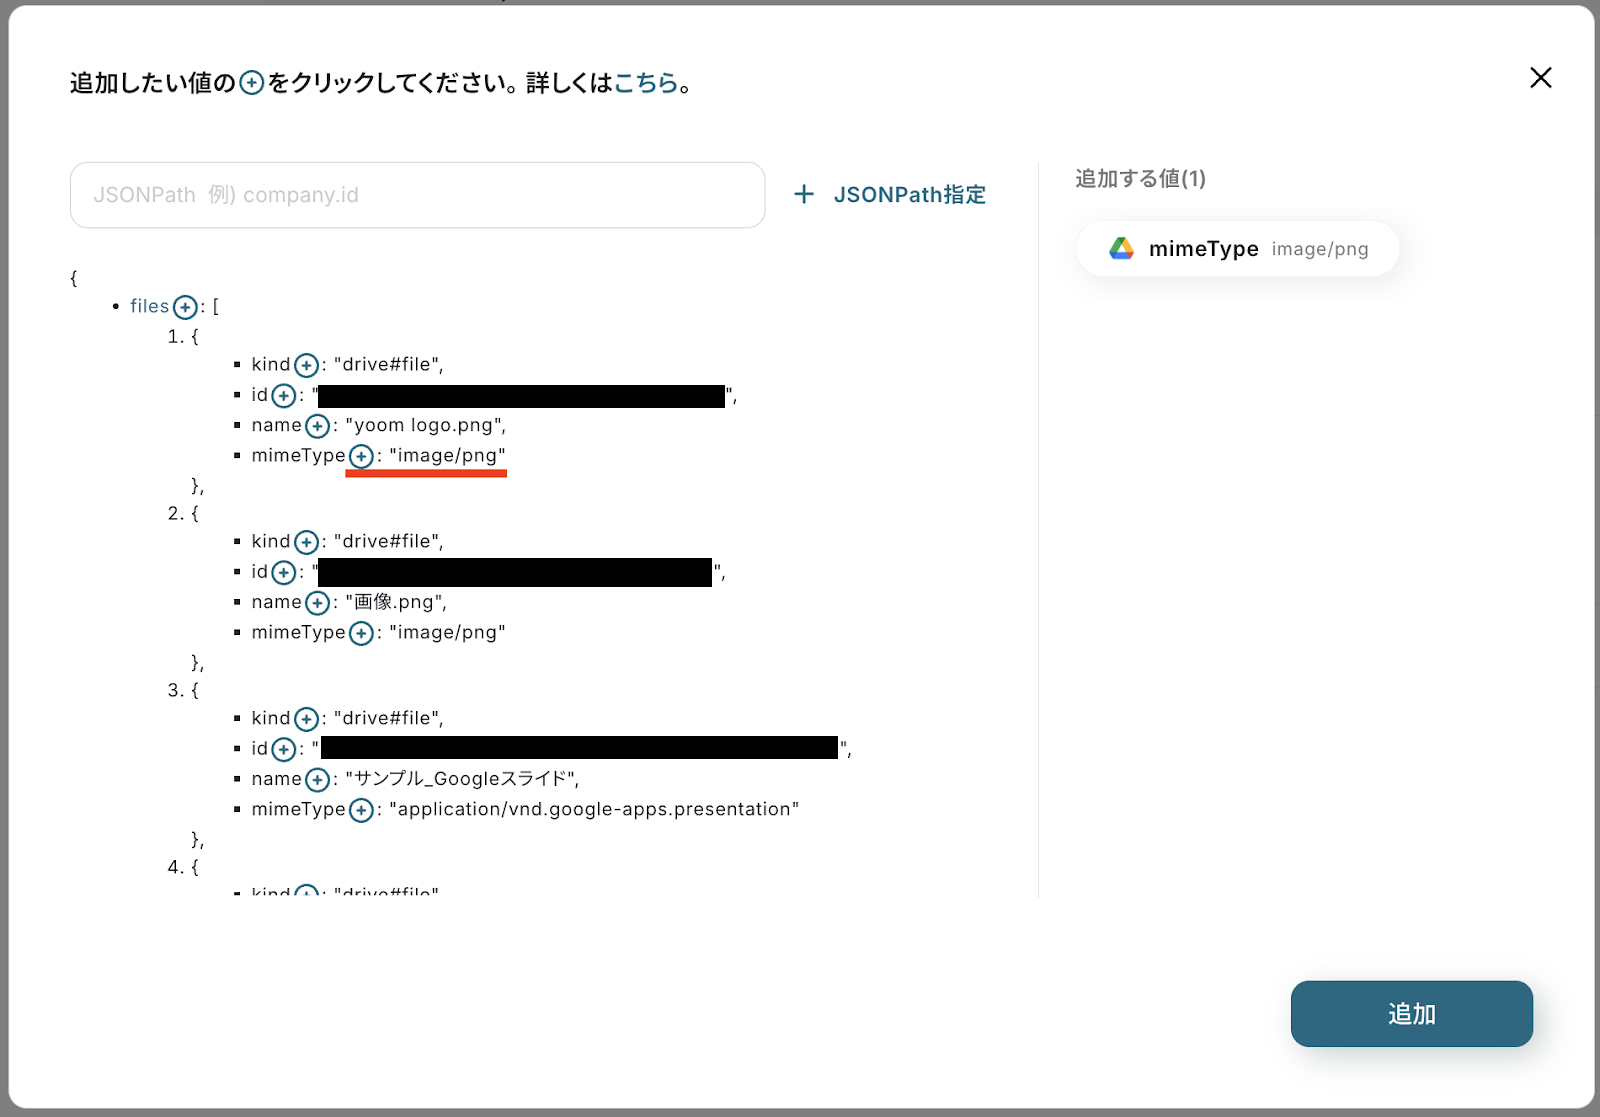This screenshot has width=1600, height=1117.
Task: Click the 追加 button
Action: click(1411, 1014)
